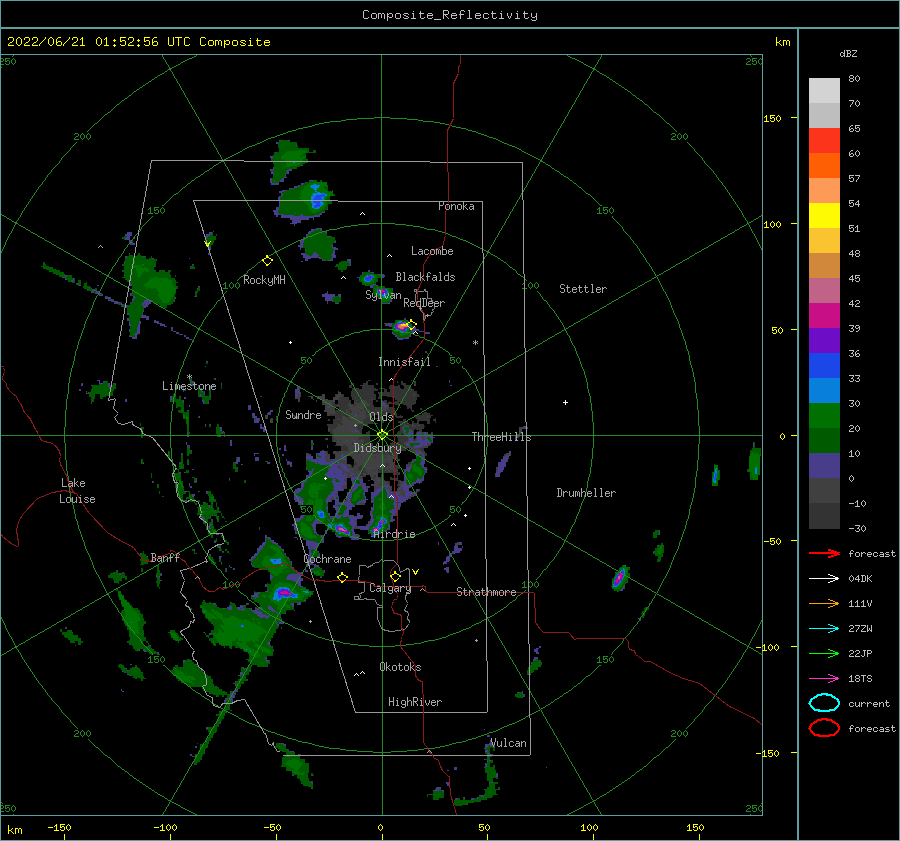This screenshot has width=900, height=841.
Task: Pick the bright yellow 51-54 dBZ swatch
Action: [x=824, y=216]
